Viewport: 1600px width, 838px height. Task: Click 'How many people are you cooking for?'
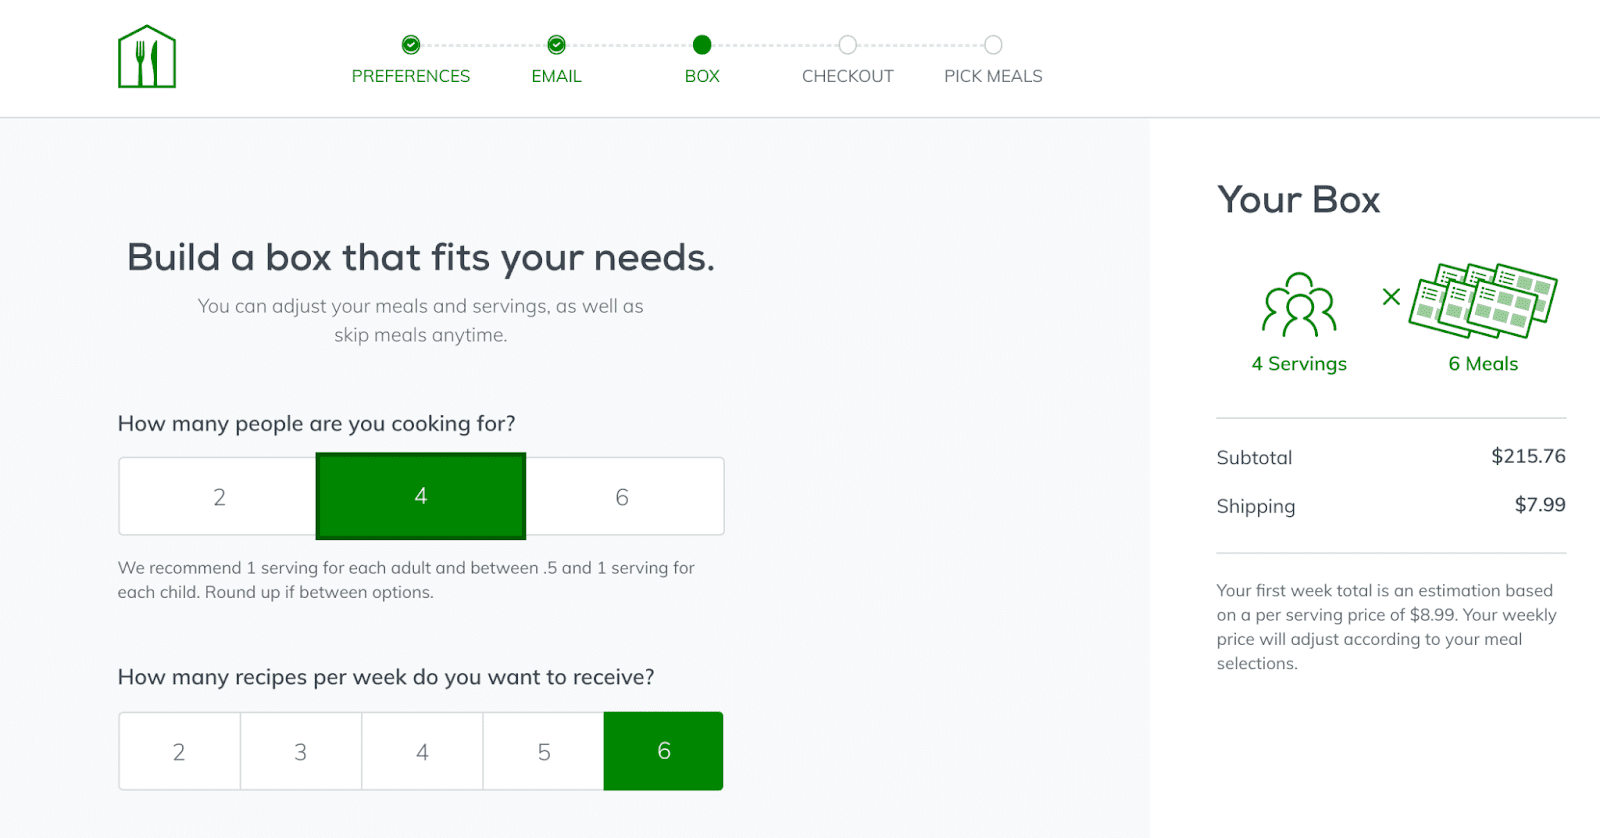(x=317, y=424)
